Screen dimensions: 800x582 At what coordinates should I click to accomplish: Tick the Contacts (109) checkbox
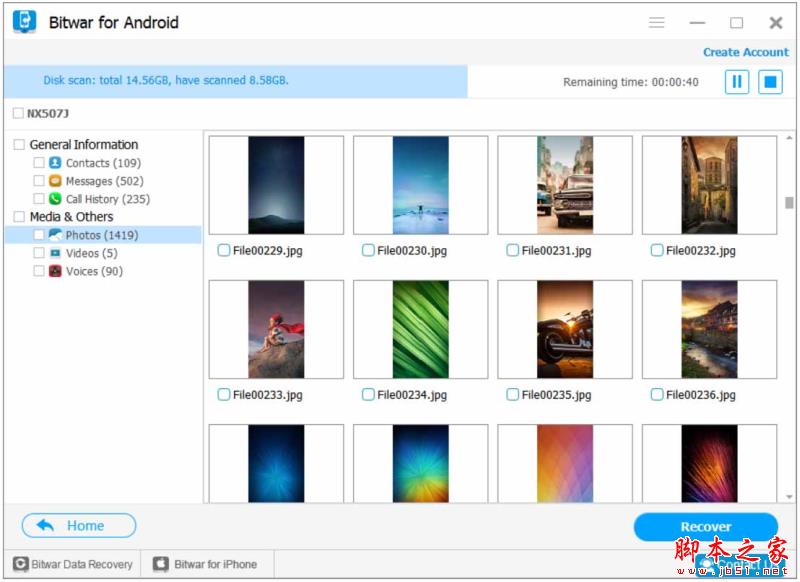39,163
